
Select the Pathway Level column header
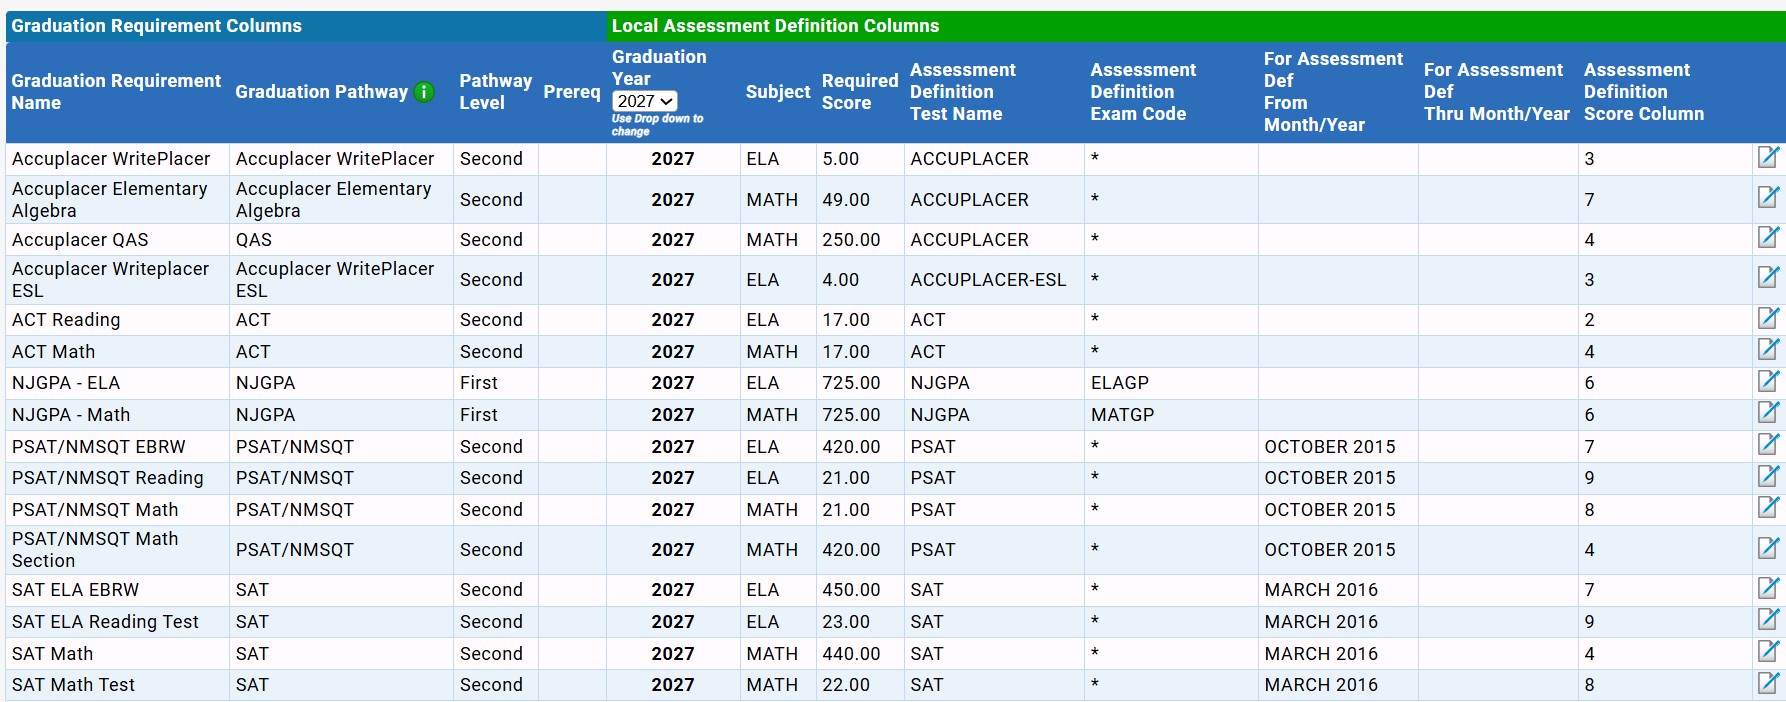[495, 92]
